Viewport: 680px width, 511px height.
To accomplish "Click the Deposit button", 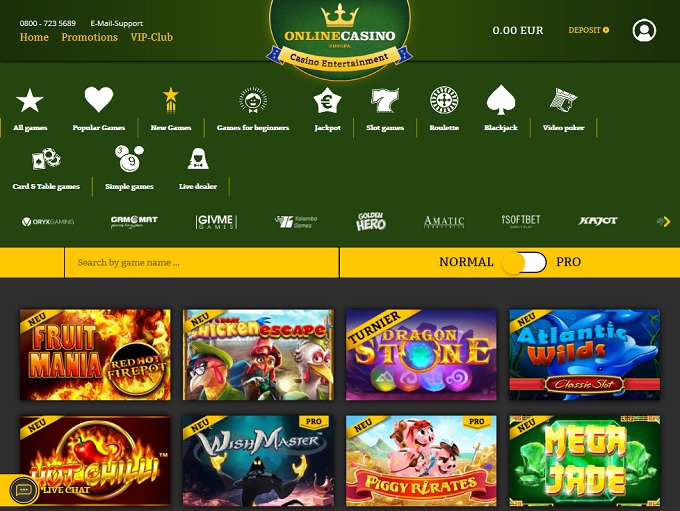I will [x=588, y=30].
